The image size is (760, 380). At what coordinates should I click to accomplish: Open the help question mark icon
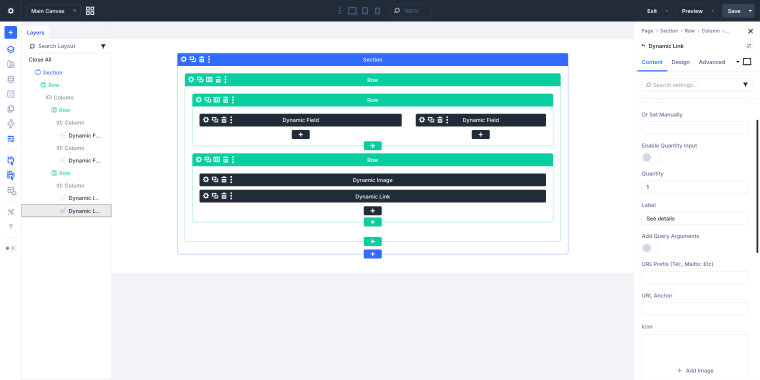tap(11, 226)
